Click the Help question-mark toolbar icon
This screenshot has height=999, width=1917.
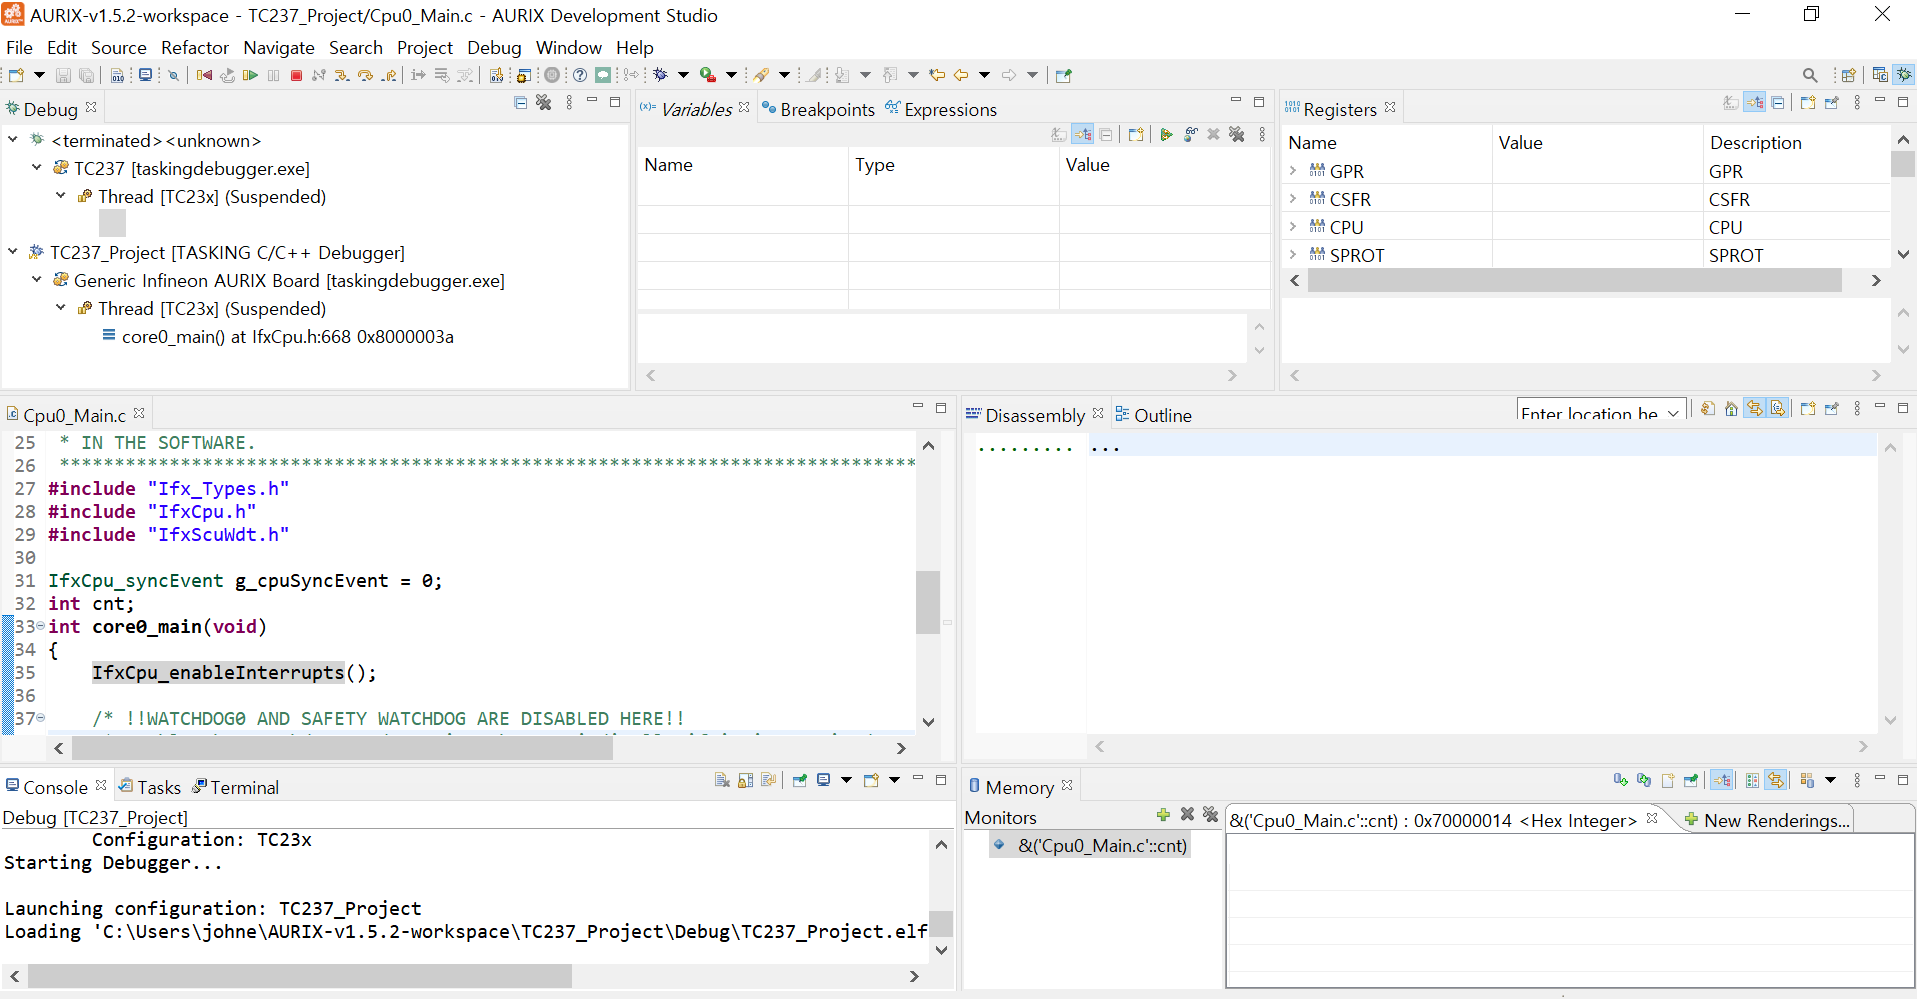pyautogui.click(x=579, y=75)
